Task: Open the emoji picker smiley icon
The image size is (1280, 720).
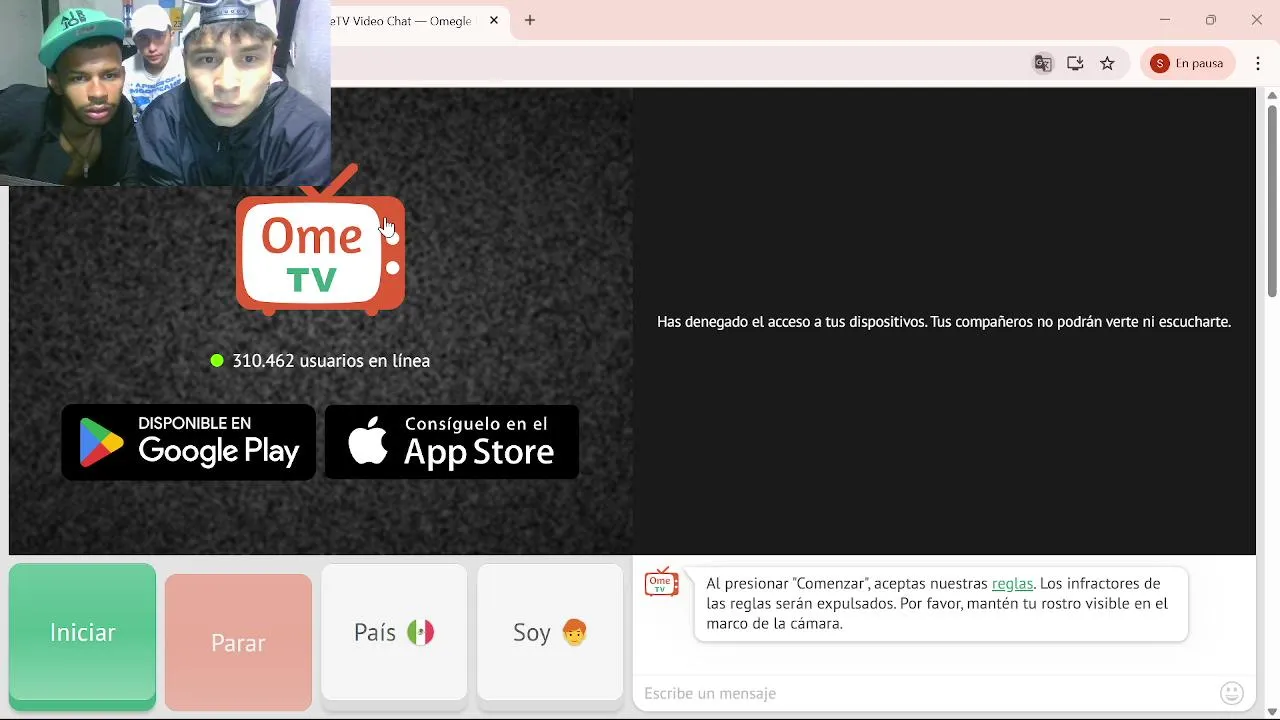Action: (x=1232, y=692)
